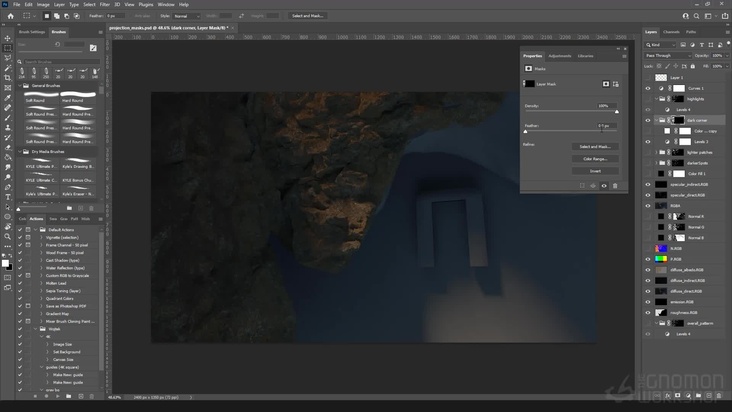Select the Smudge tool

[x=7, y=167]
